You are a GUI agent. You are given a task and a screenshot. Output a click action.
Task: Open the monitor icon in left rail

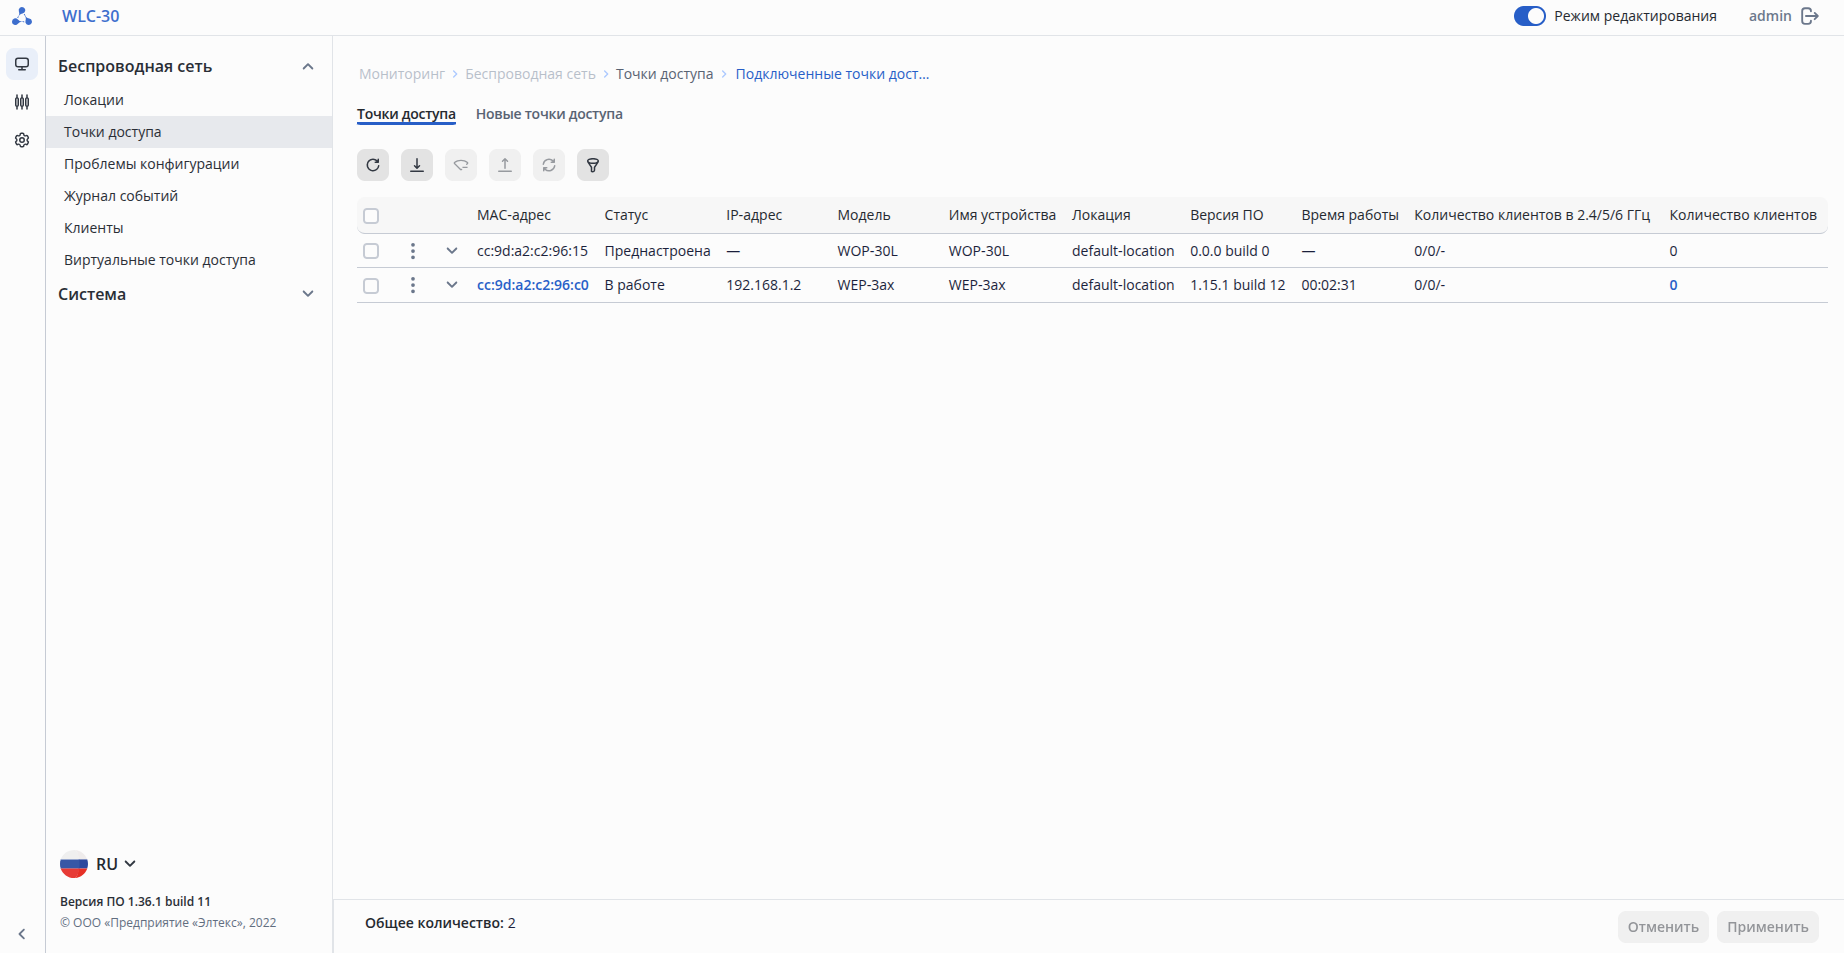point(22,64)
